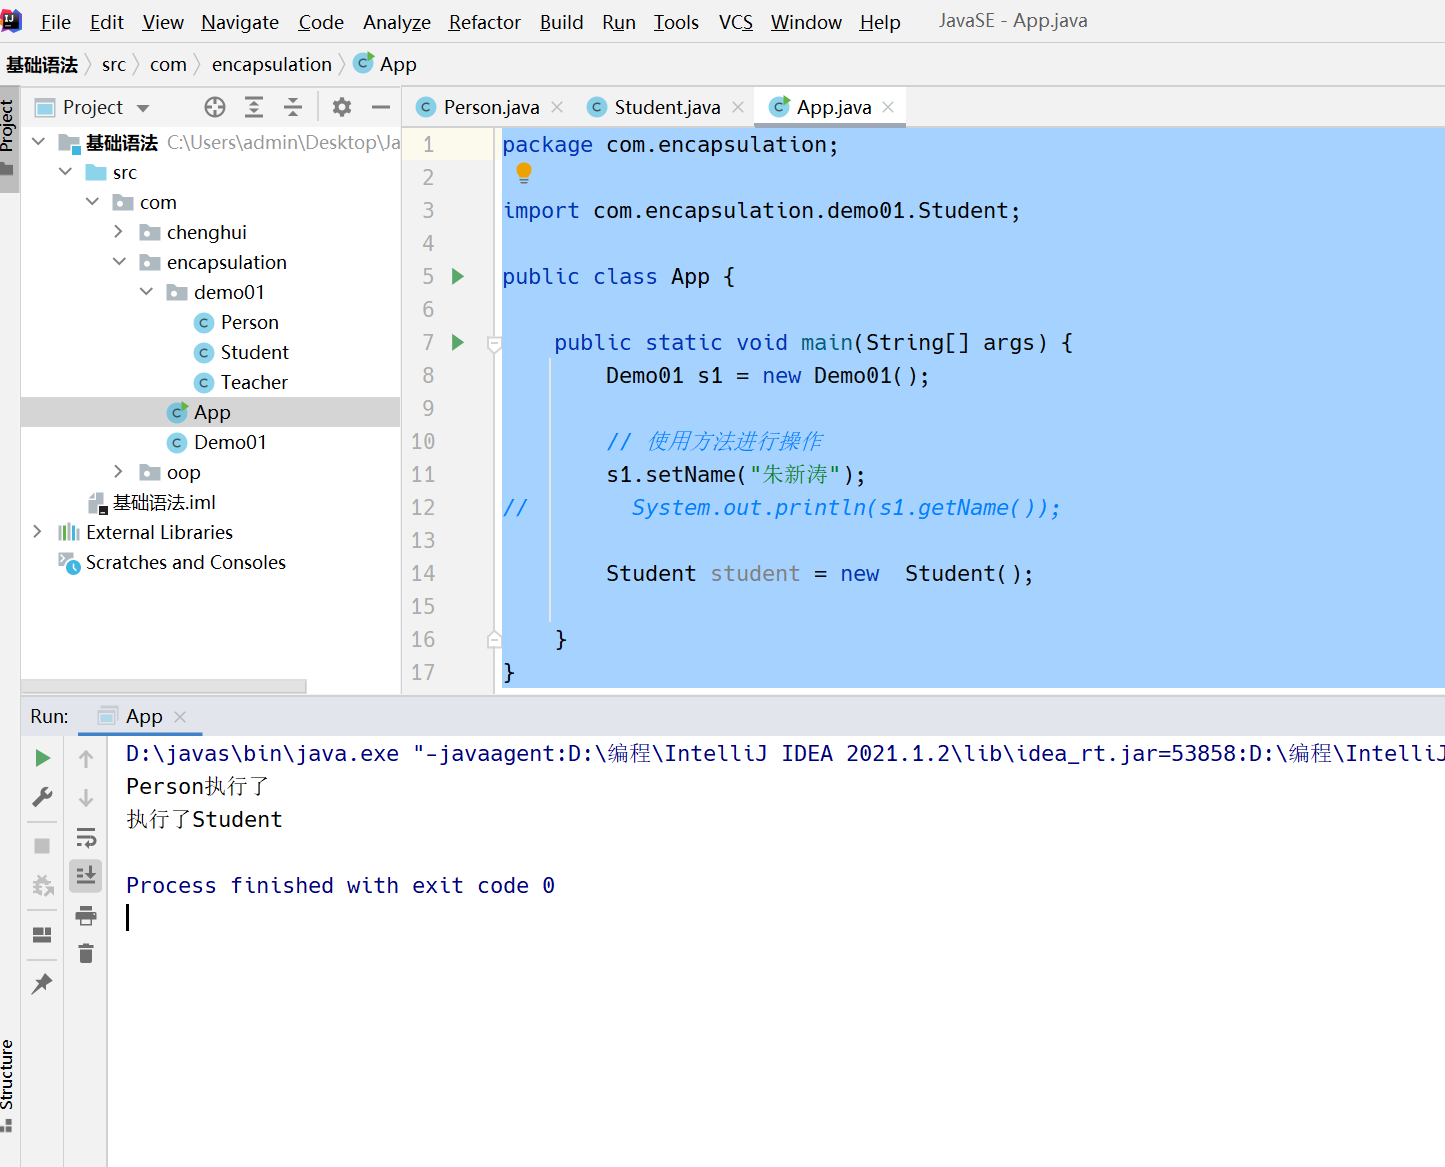Open the File menu
The width and height of the screenshot is (1445, 1167).
[55, 22]
